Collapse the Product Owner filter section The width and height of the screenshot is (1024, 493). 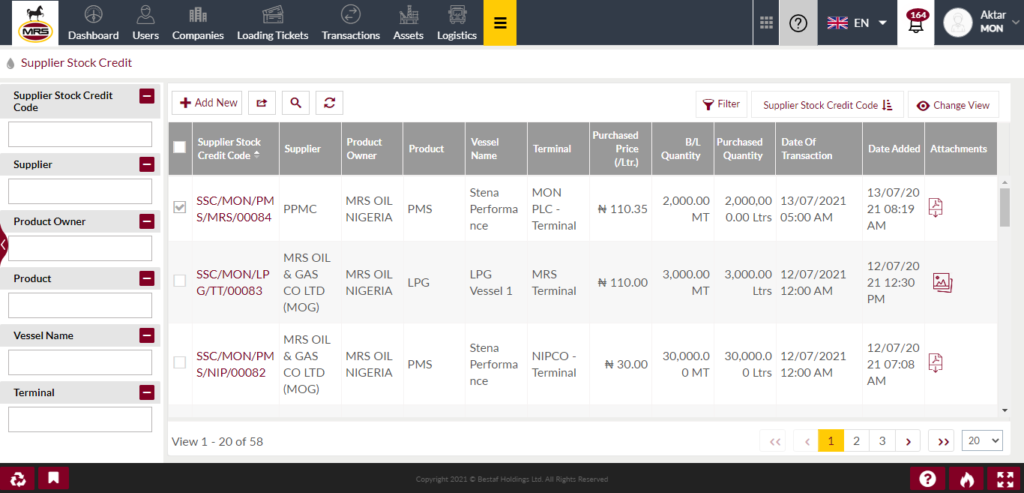tap(147, 222)
